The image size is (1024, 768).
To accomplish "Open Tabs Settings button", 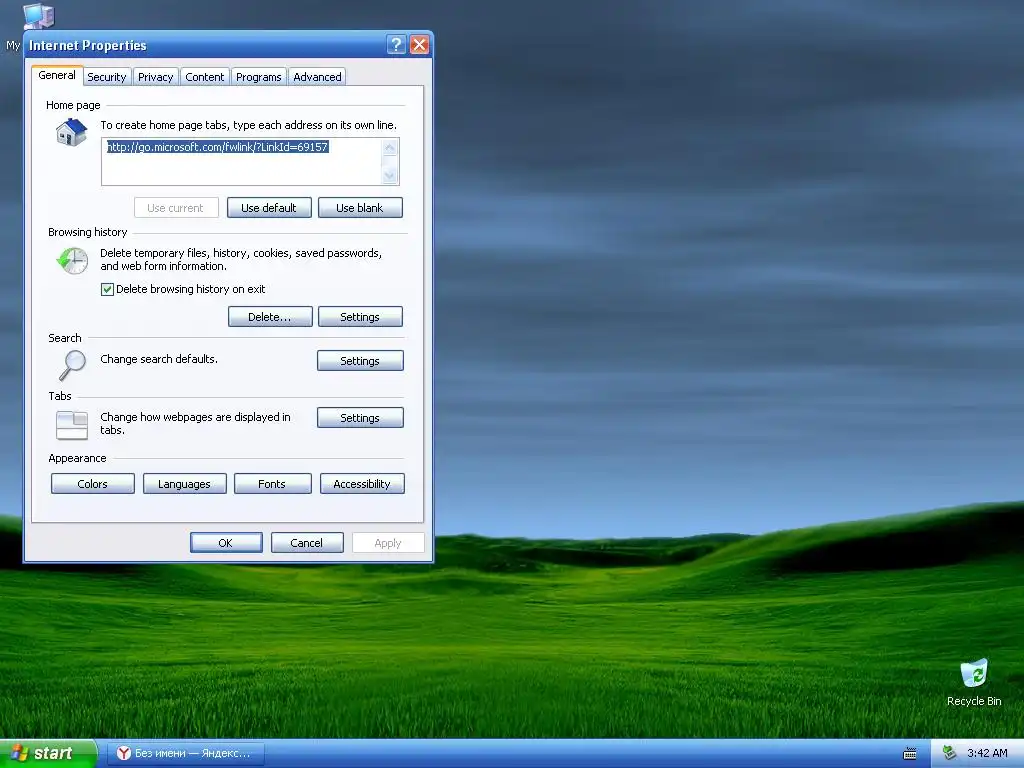I will click(360, 418).
